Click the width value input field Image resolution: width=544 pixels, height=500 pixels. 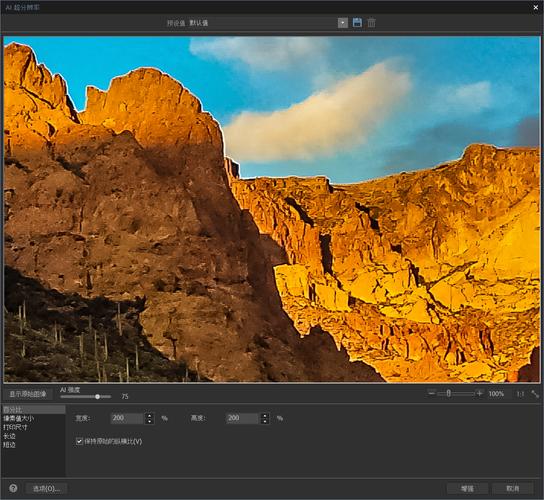(x=127, y=418)
